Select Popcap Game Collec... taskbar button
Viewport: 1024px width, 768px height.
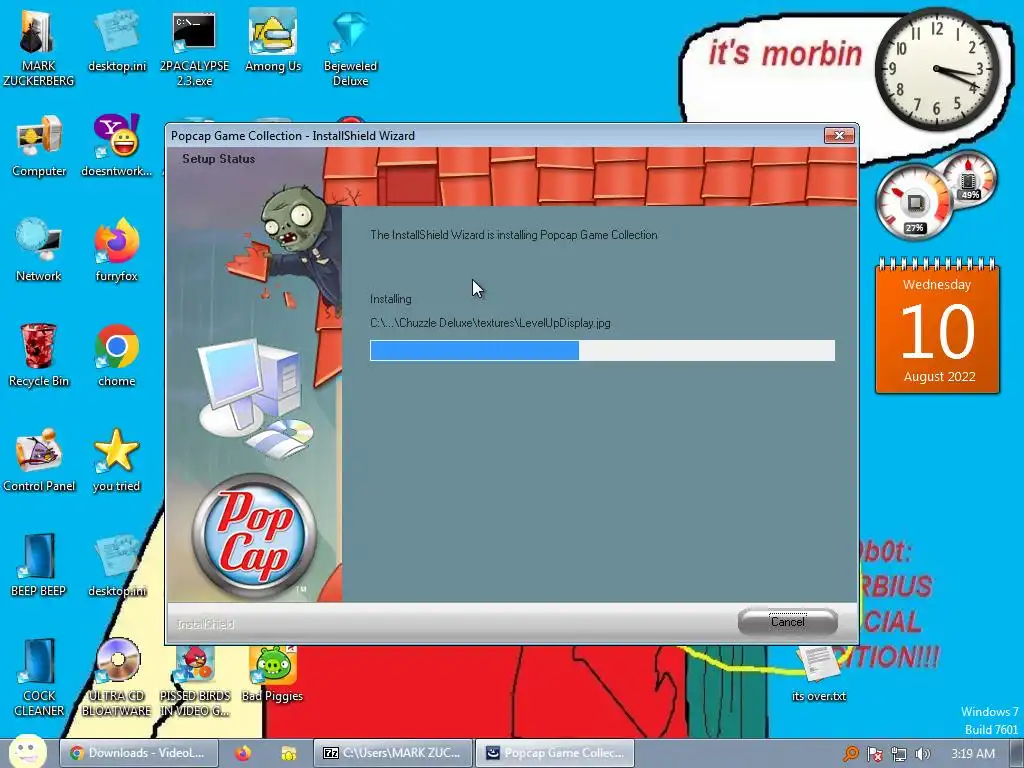[554, 753]
